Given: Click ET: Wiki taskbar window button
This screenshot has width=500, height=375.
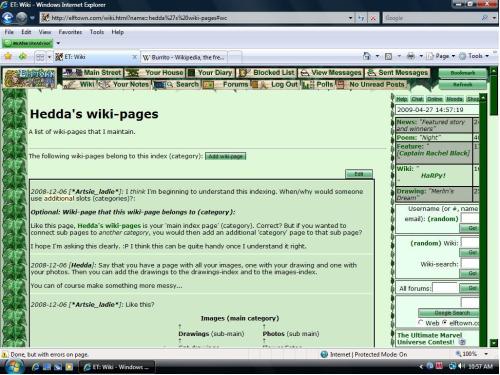Looking at the screenshot, I should pos(117,367).
